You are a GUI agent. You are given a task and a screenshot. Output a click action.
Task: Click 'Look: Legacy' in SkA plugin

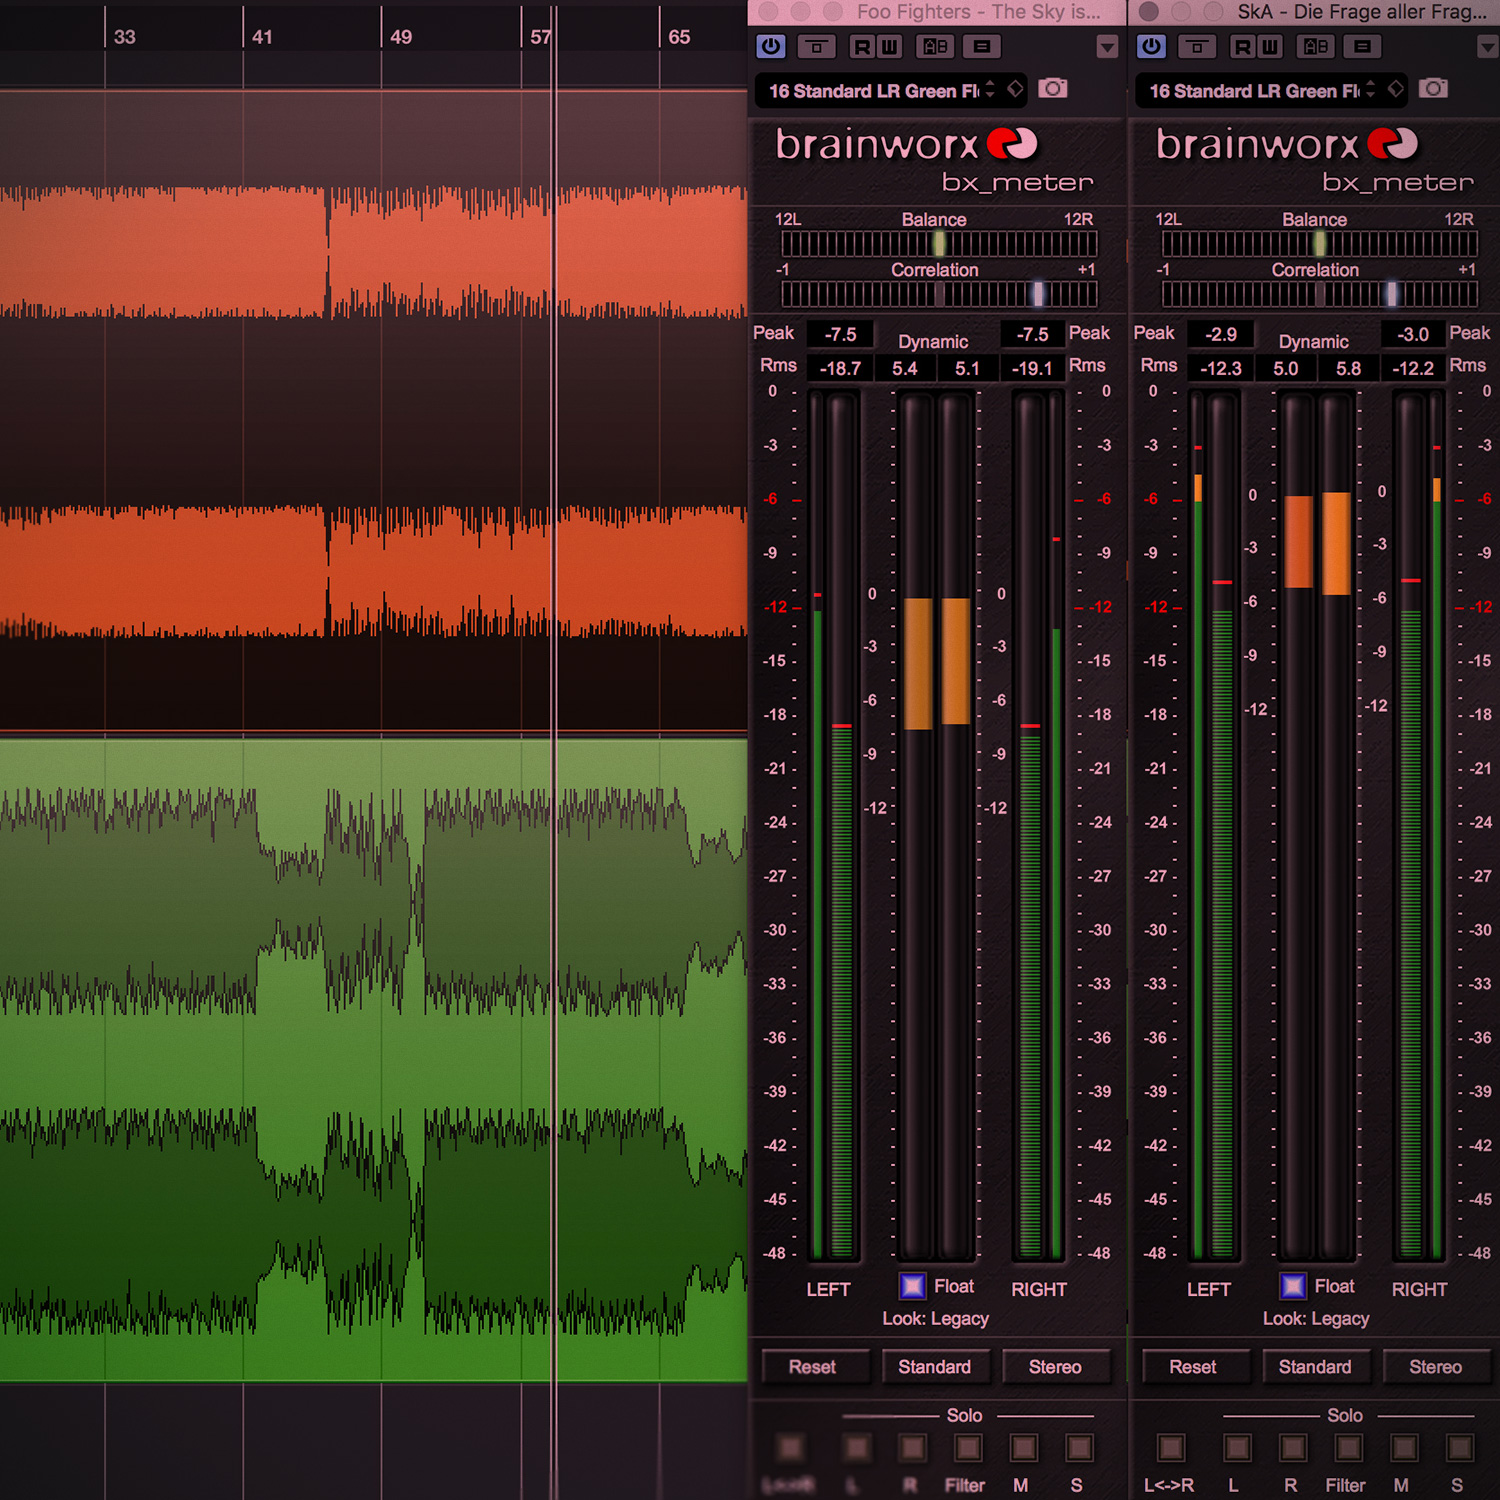tap(1316, 1319)
